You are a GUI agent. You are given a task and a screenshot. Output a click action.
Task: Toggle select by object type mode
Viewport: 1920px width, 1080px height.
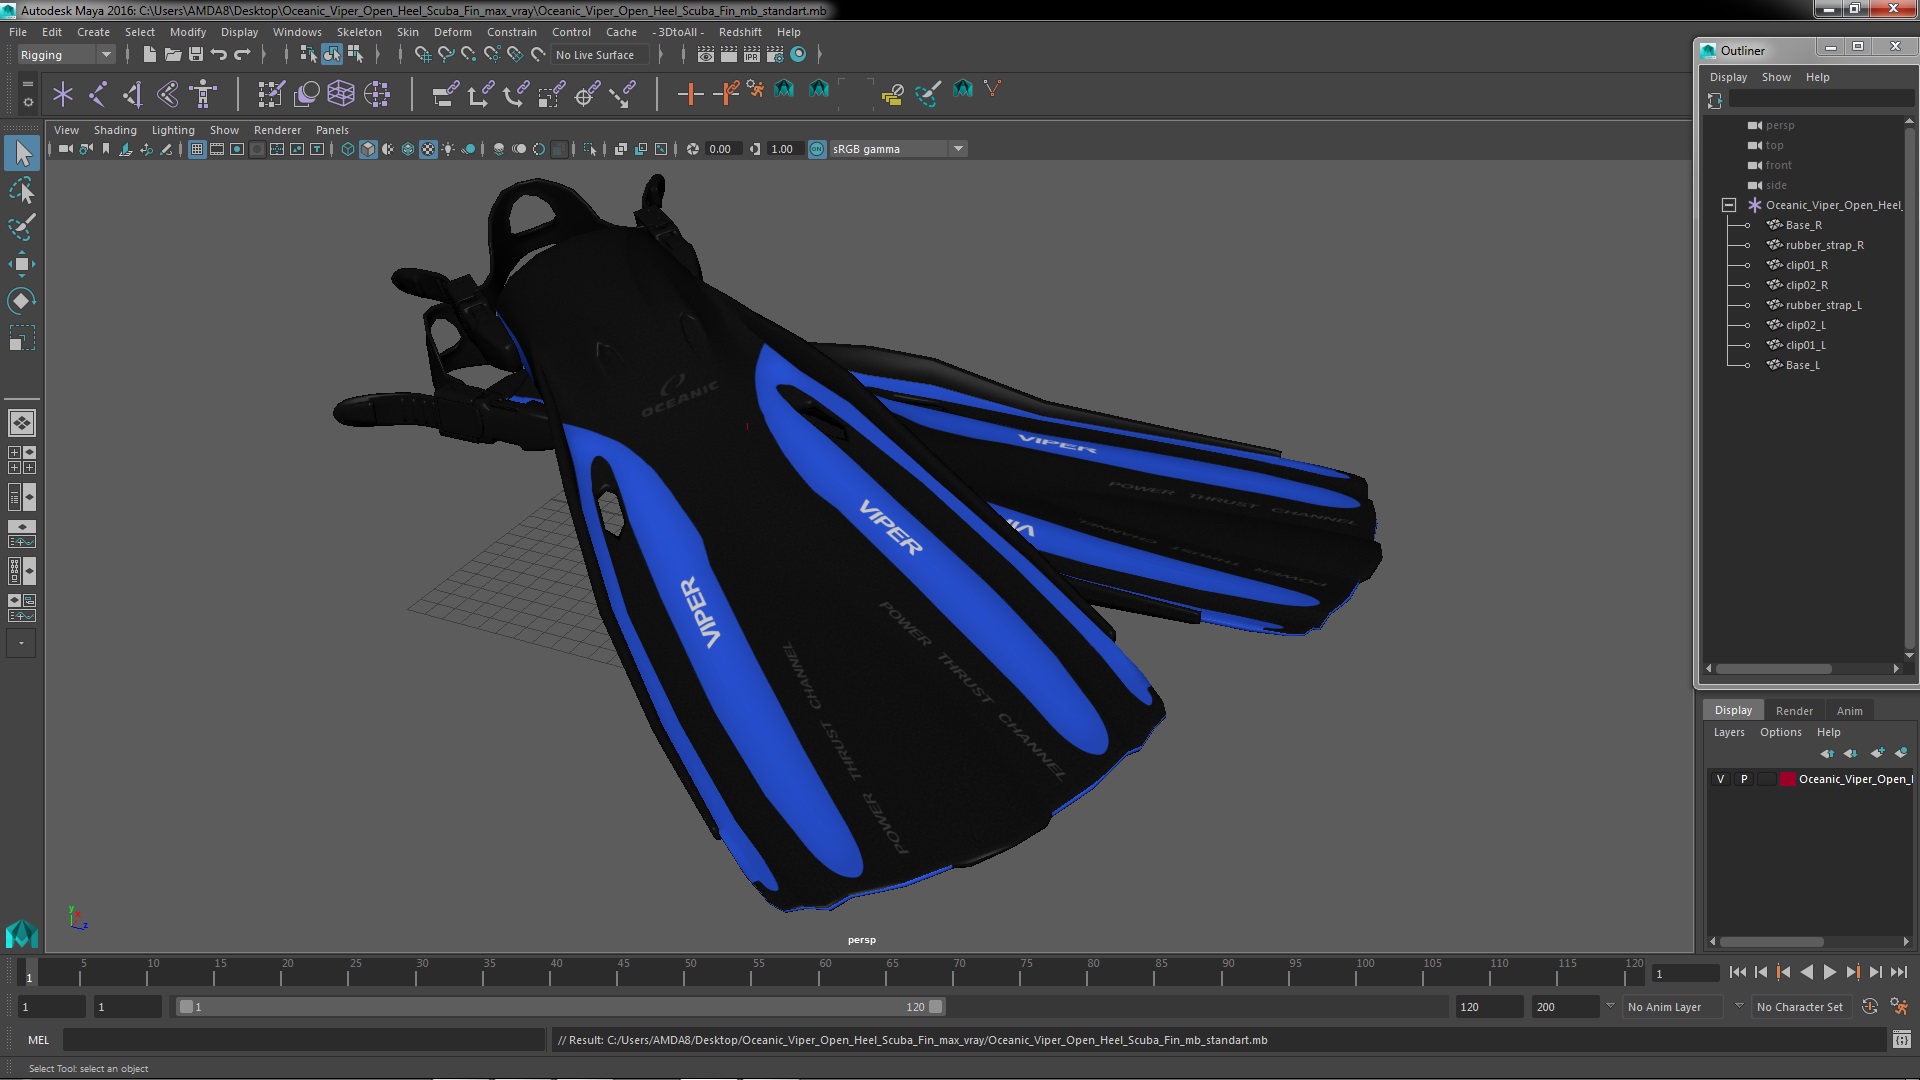(332, 54)
